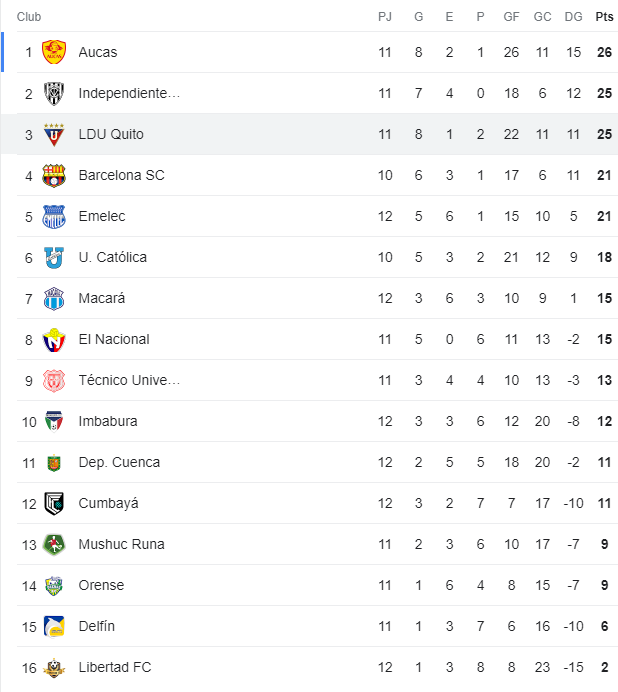The image size is (618, 692).
Task: Click the U. Católica crest icon
Action: tap(54, 257)
